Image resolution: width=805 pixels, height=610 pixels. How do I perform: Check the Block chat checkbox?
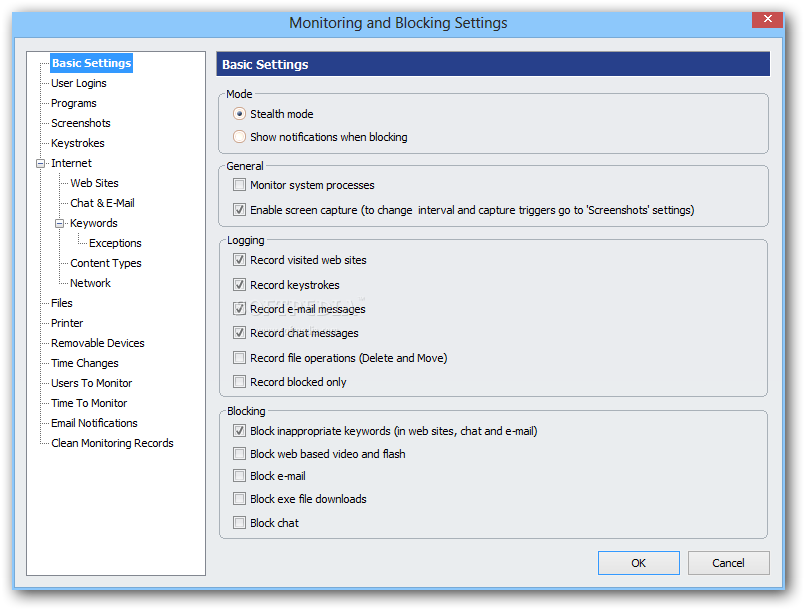pyautogui.click(x=239, y=523)
